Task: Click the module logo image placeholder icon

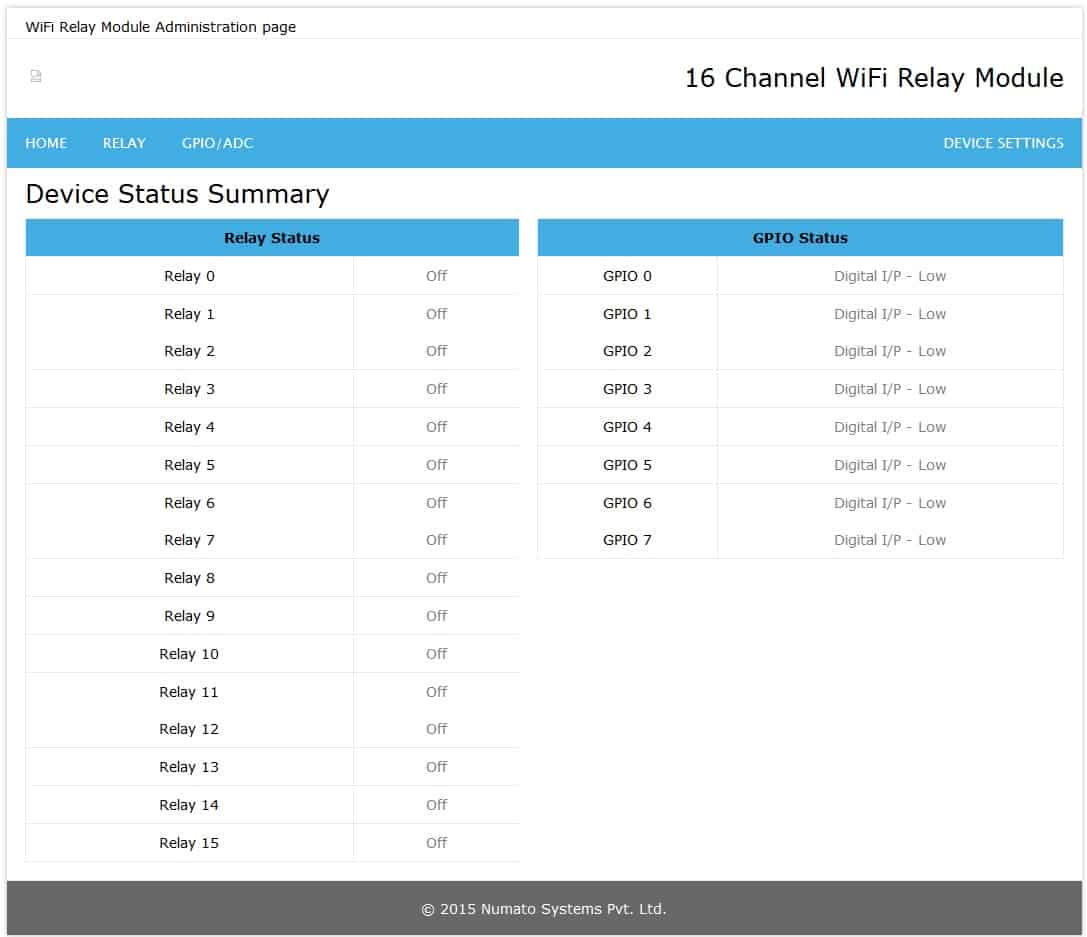Action: pyautogui.click(x=36, y=76)
